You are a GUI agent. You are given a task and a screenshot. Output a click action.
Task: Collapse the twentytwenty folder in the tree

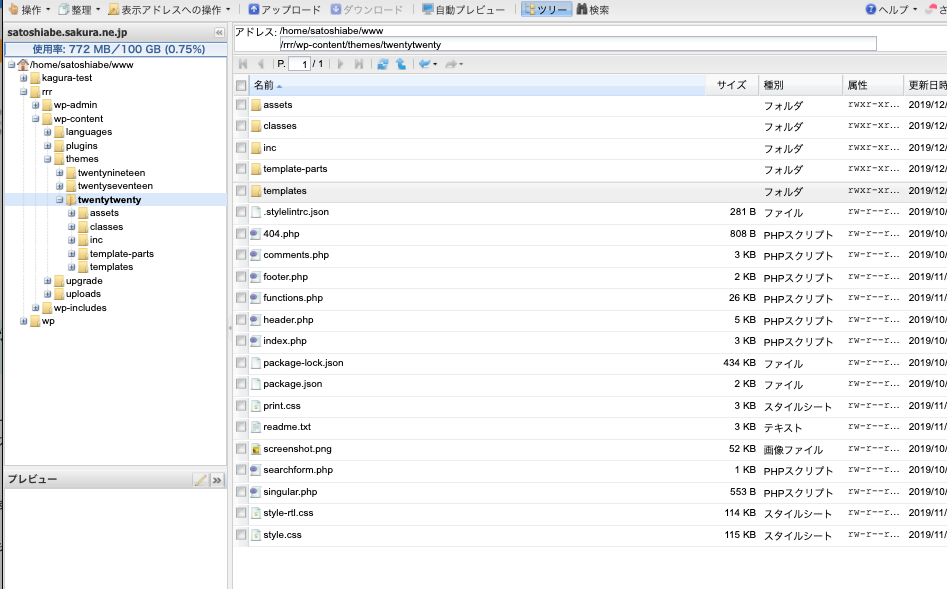pos(59,200)
